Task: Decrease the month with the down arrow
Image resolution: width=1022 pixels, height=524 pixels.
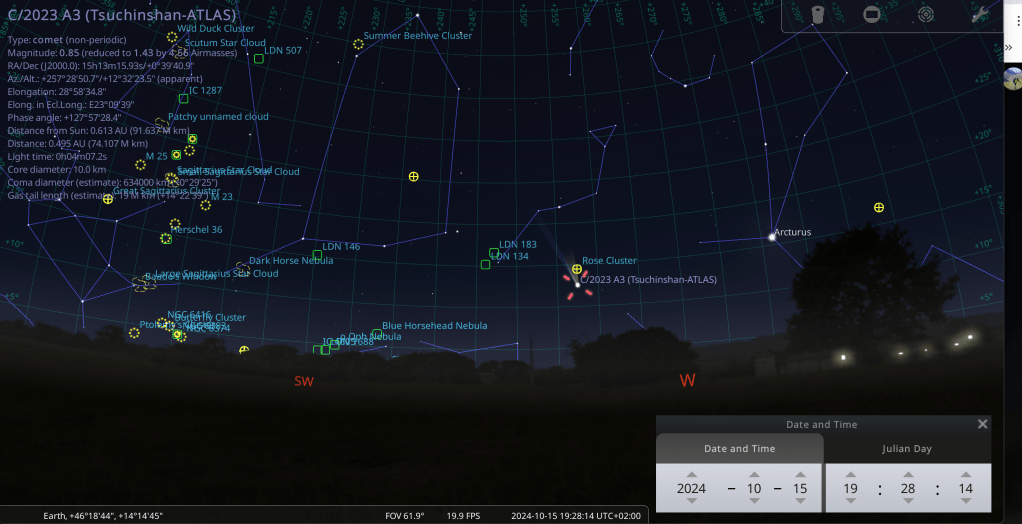Action: click(x=754, y=502)
